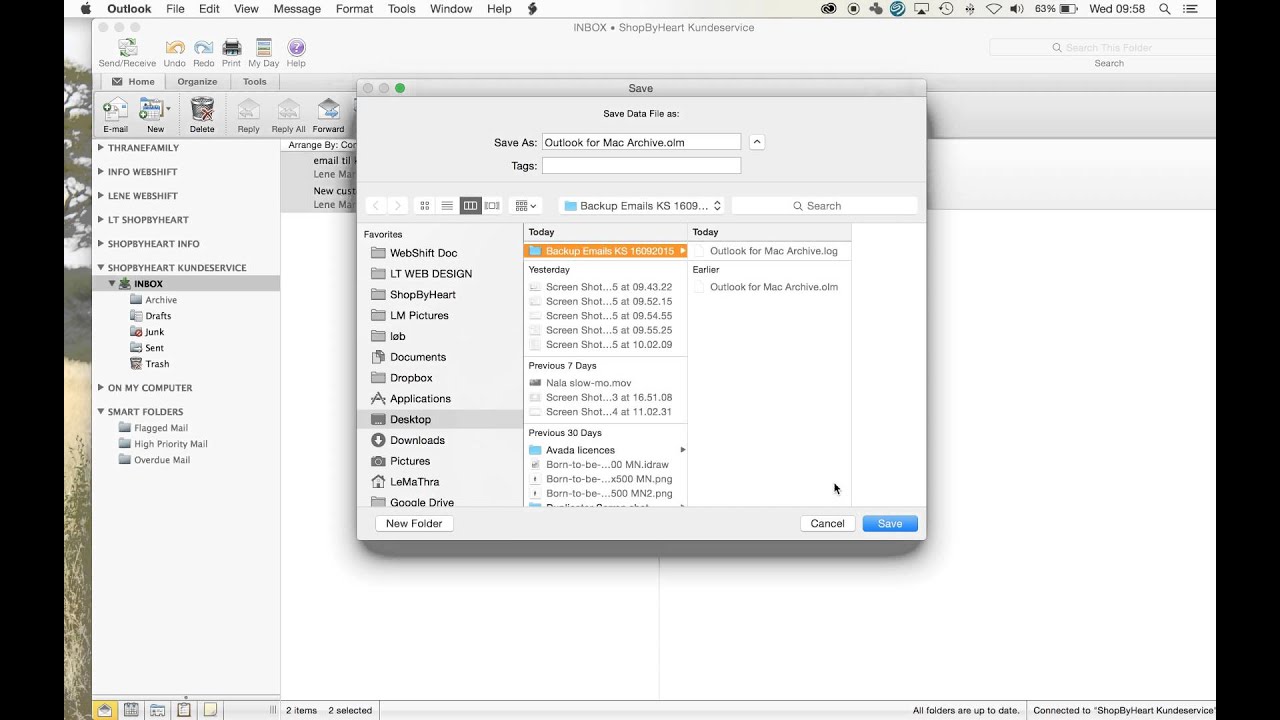
Task: Expand the THRANEFAMILY account
Action: (x=100, y=147)
